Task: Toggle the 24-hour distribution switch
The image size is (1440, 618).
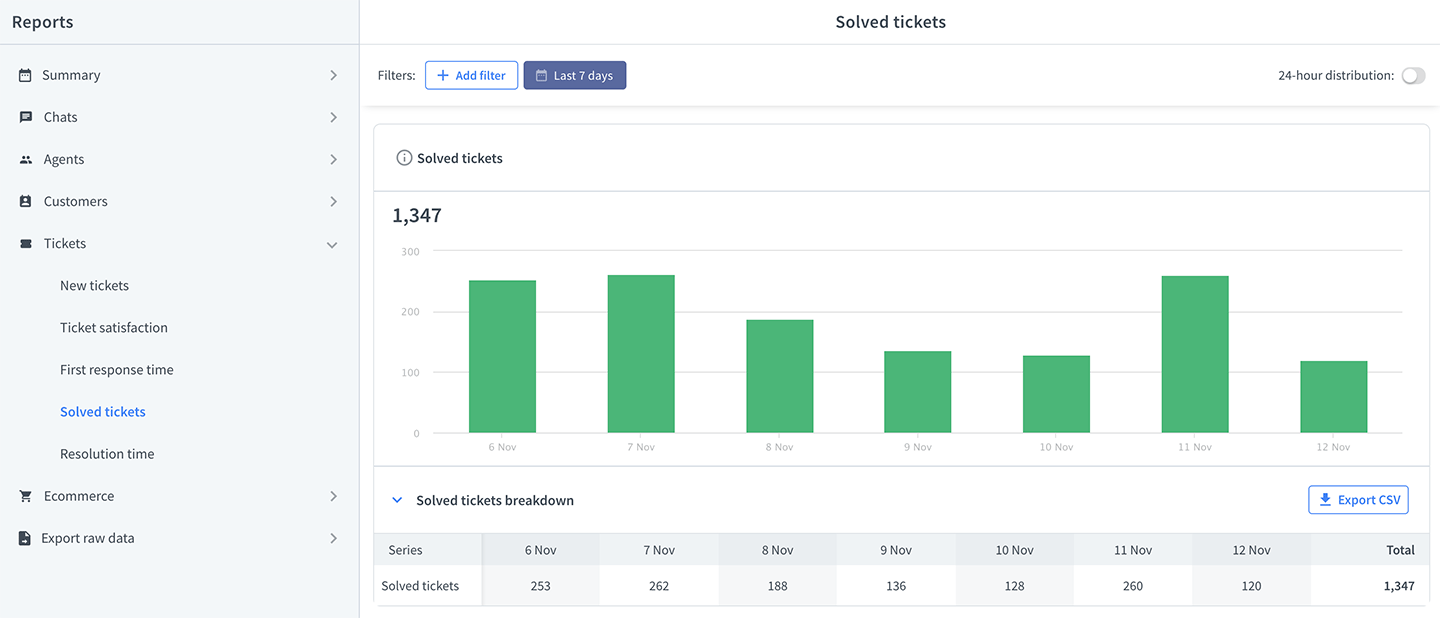Action: [1413, 76]
